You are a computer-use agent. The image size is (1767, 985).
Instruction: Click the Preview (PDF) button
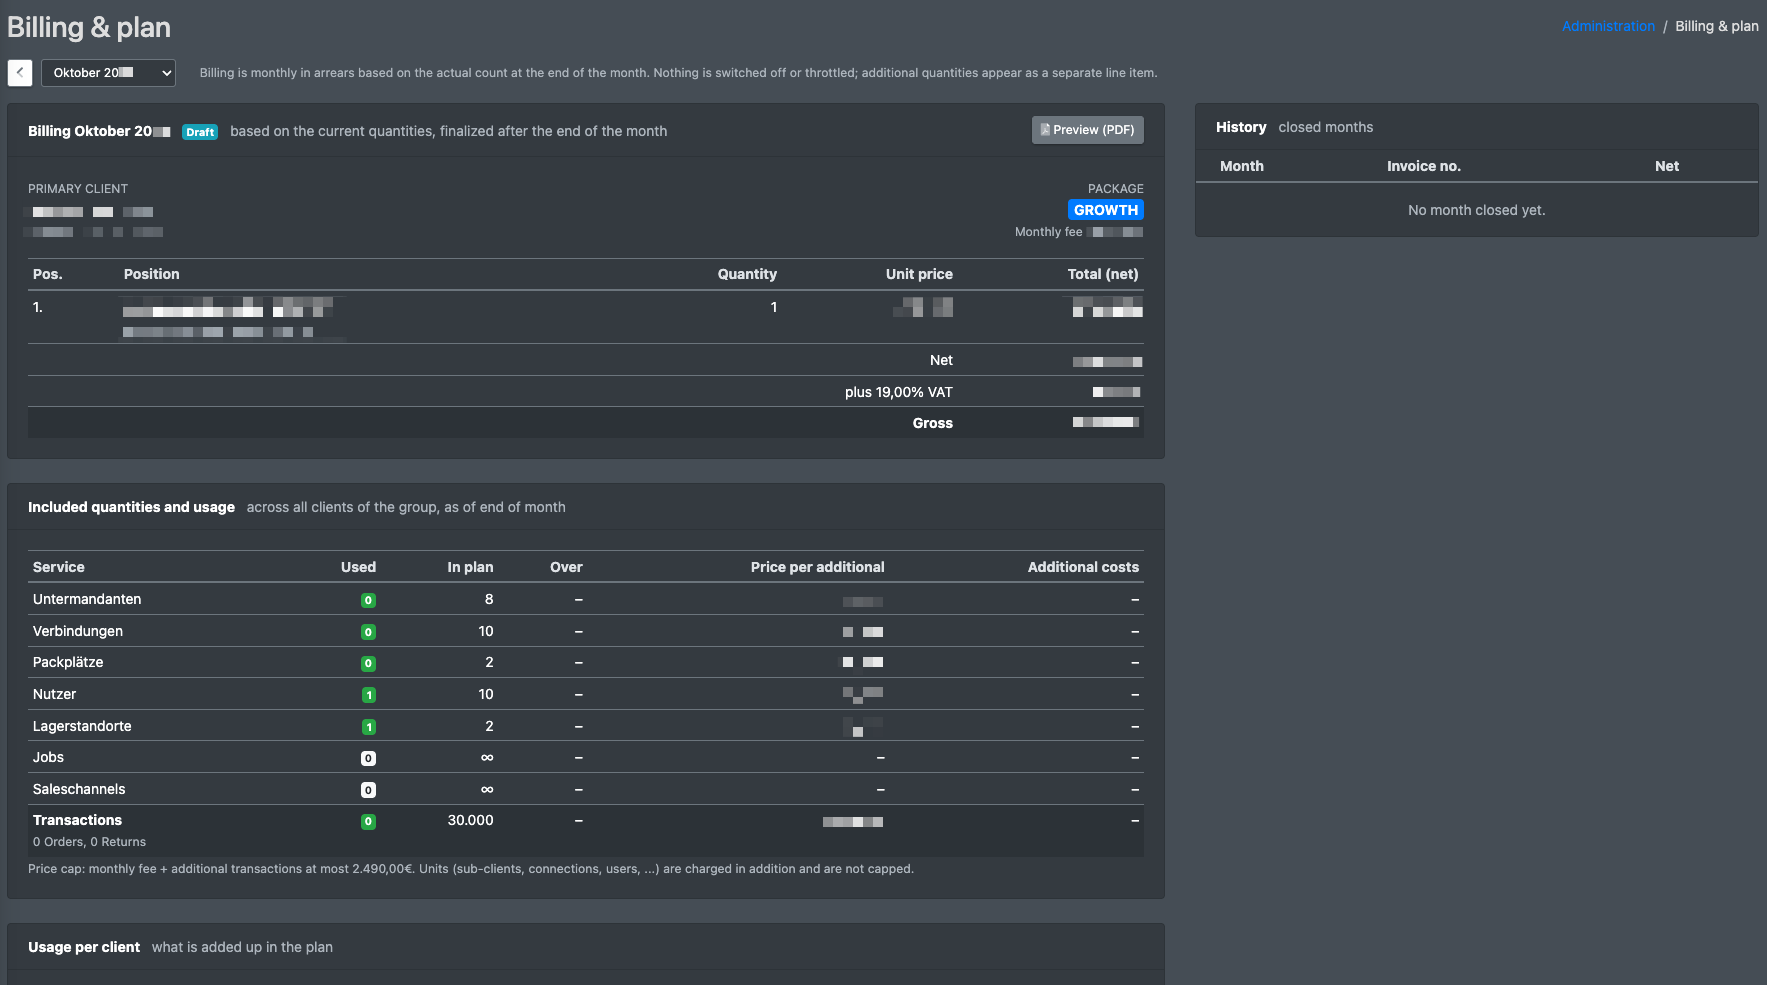pos(1087,130)
